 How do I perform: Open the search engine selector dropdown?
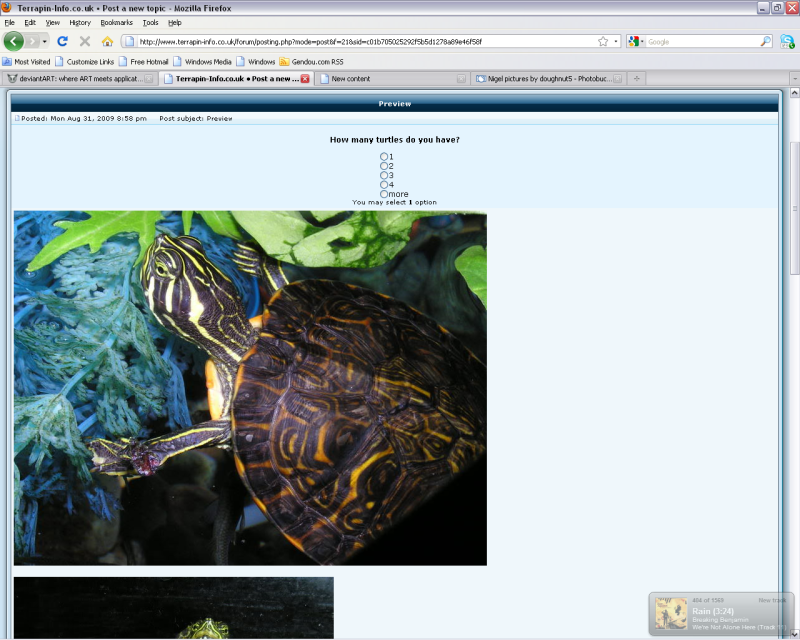637,42
